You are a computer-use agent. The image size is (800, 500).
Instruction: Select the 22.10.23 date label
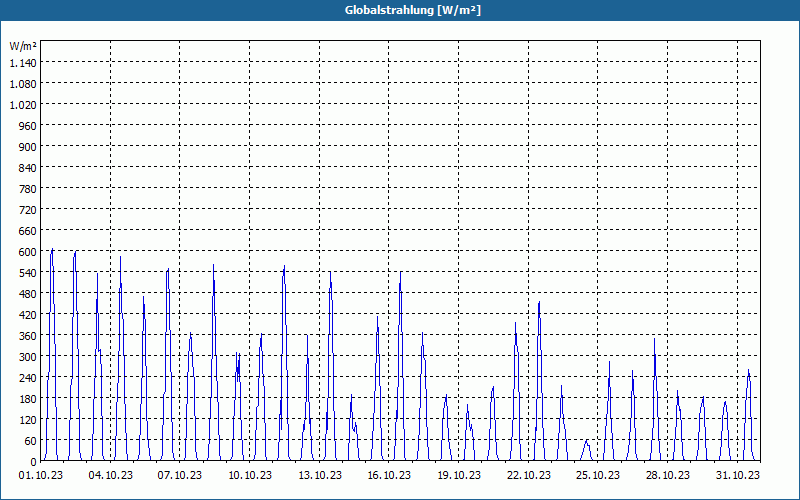click(x=529, y=476)
